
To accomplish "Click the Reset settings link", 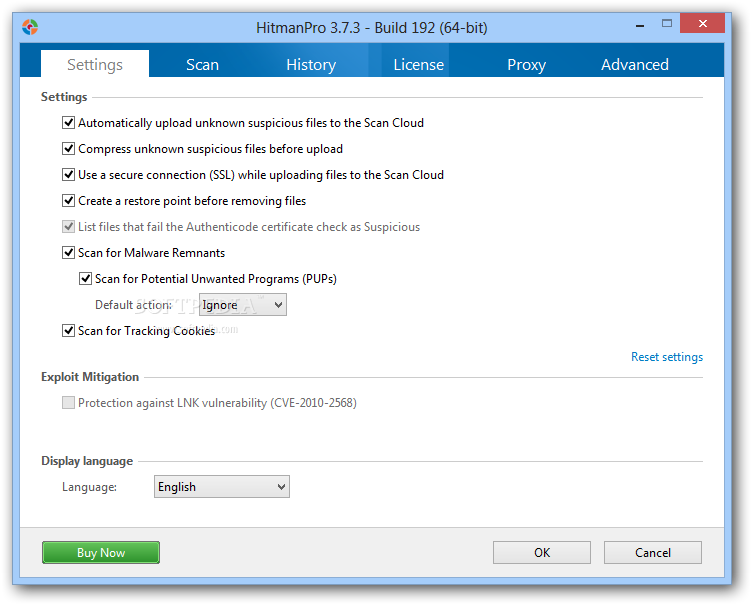I will pyautogui.click(x=667, y=357).
